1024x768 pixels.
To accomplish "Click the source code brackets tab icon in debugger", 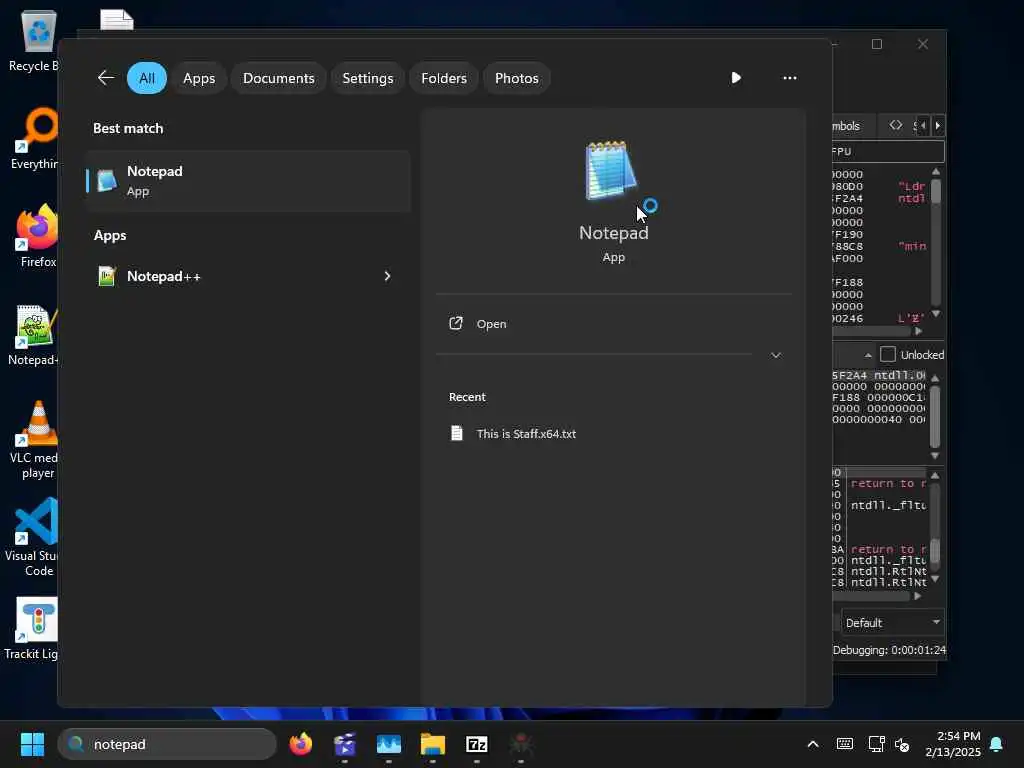I will click(896, 125).
